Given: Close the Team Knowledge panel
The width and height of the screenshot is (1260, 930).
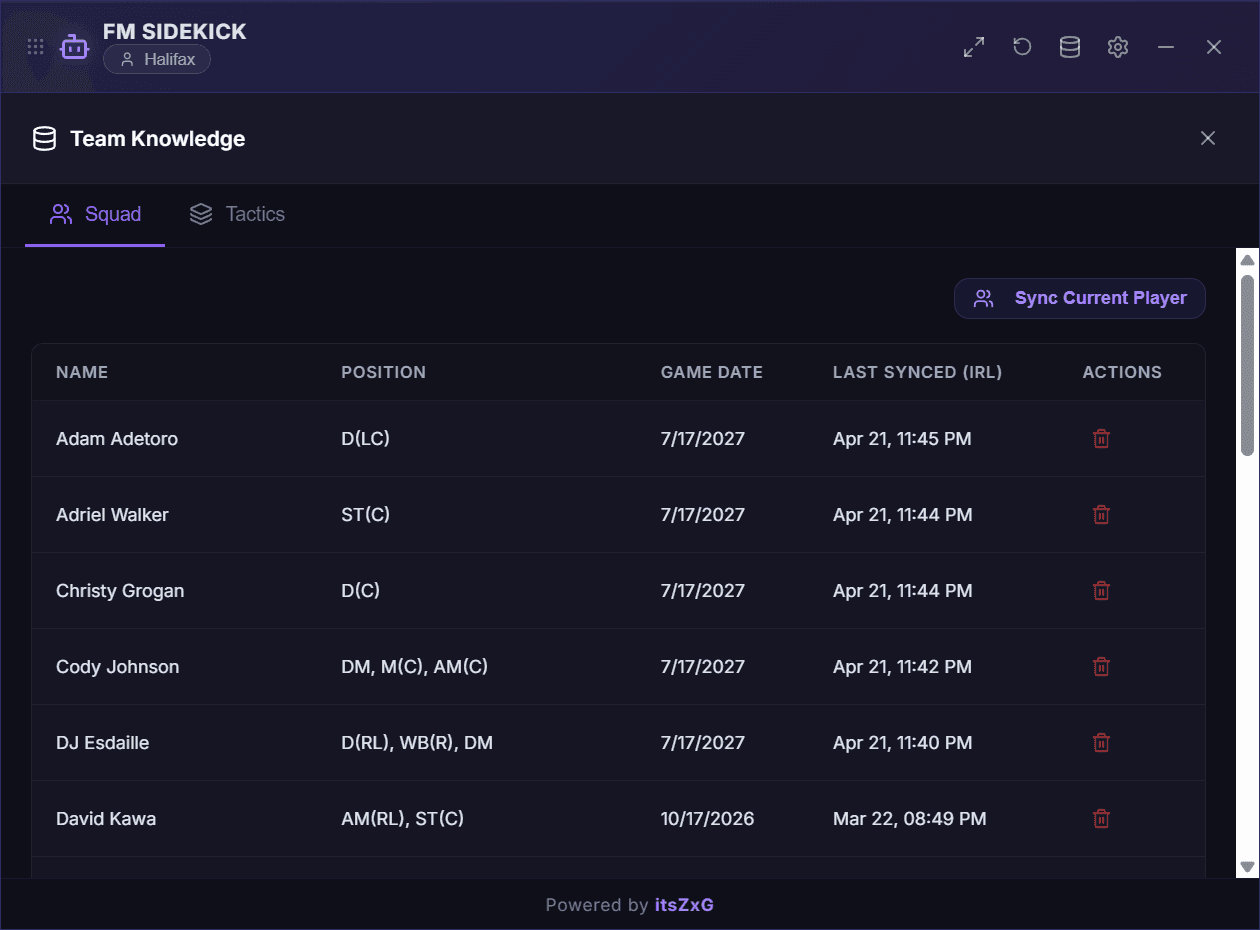Looking at the screenshot, I should pos(1208,138).
